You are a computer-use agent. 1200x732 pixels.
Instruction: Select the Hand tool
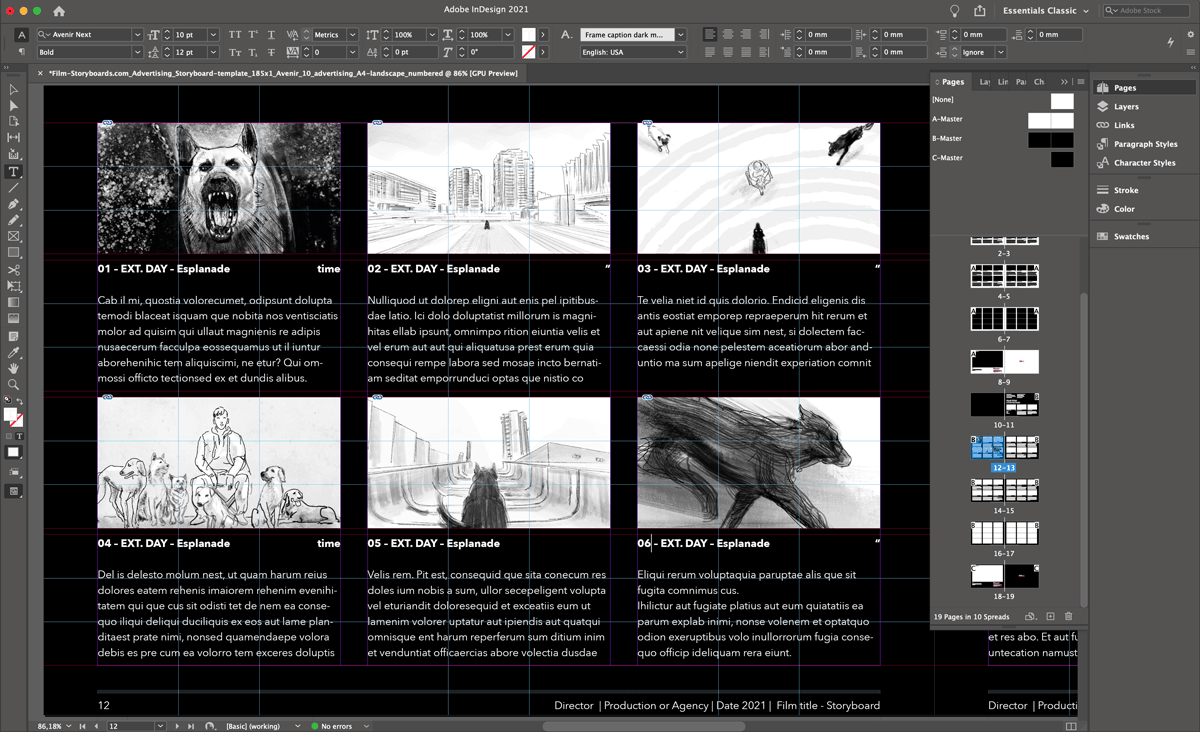coord(14,369)
